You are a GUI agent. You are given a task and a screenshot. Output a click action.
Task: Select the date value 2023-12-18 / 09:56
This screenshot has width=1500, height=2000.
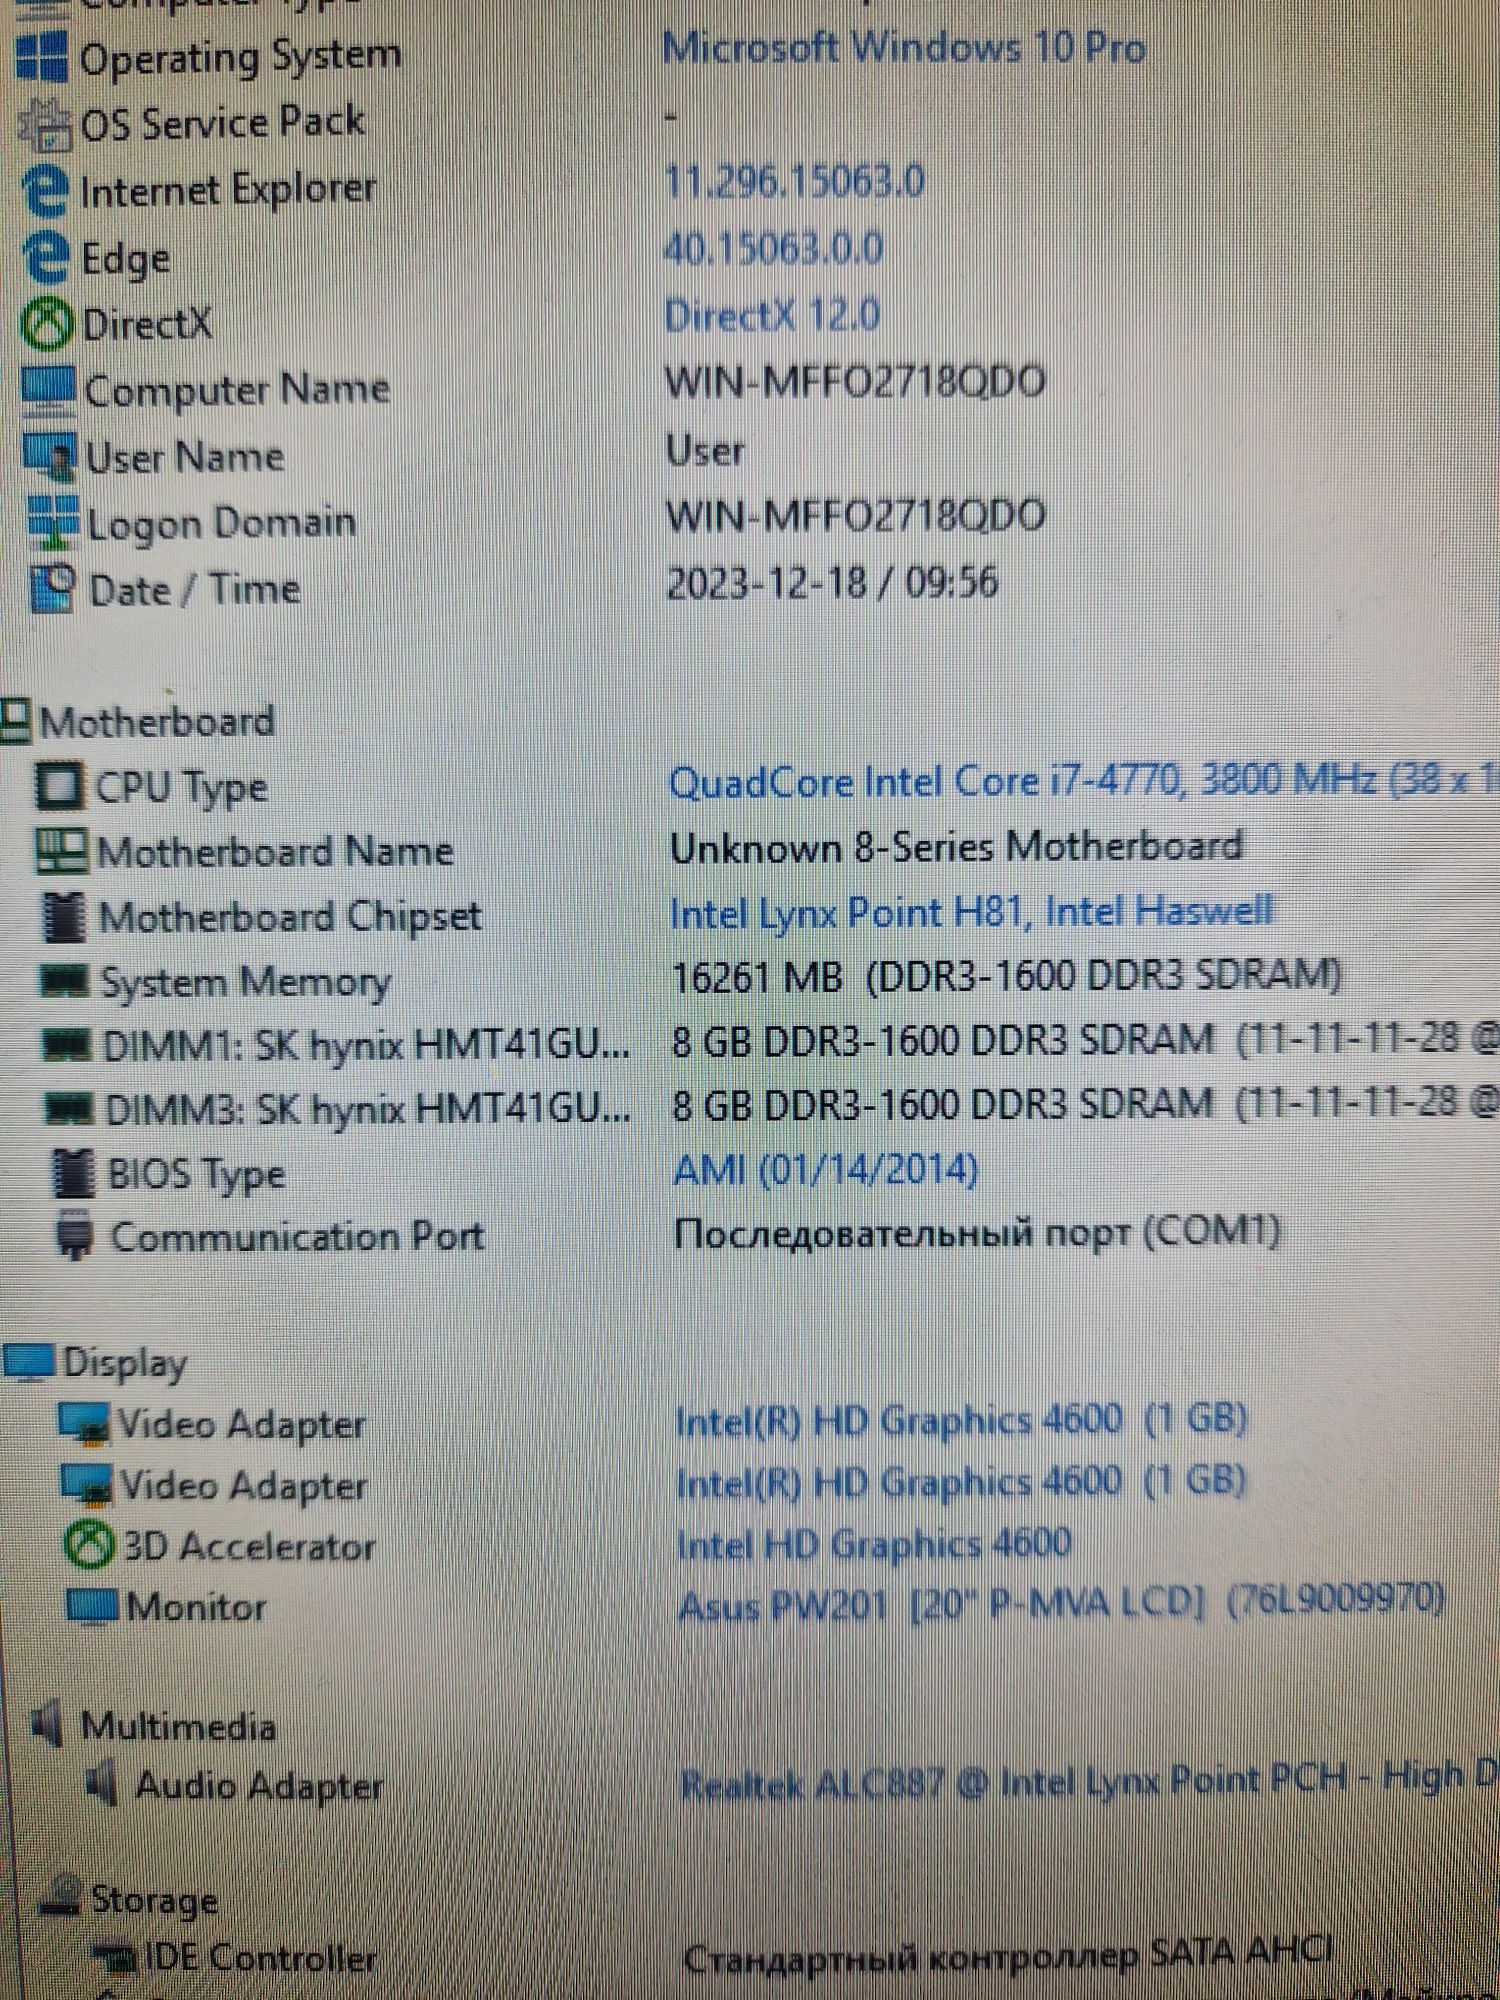pyautogui.click(x=832, y=582)
